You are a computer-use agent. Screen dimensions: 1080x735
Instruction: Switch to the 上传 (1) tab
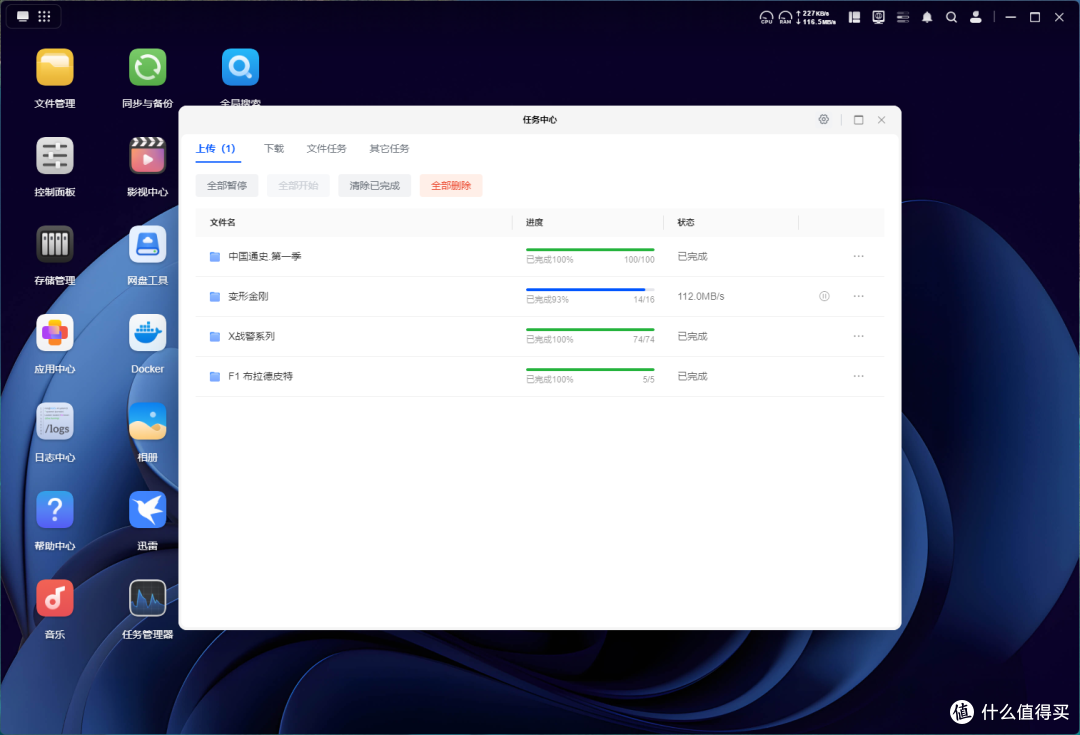pos(217,149)
